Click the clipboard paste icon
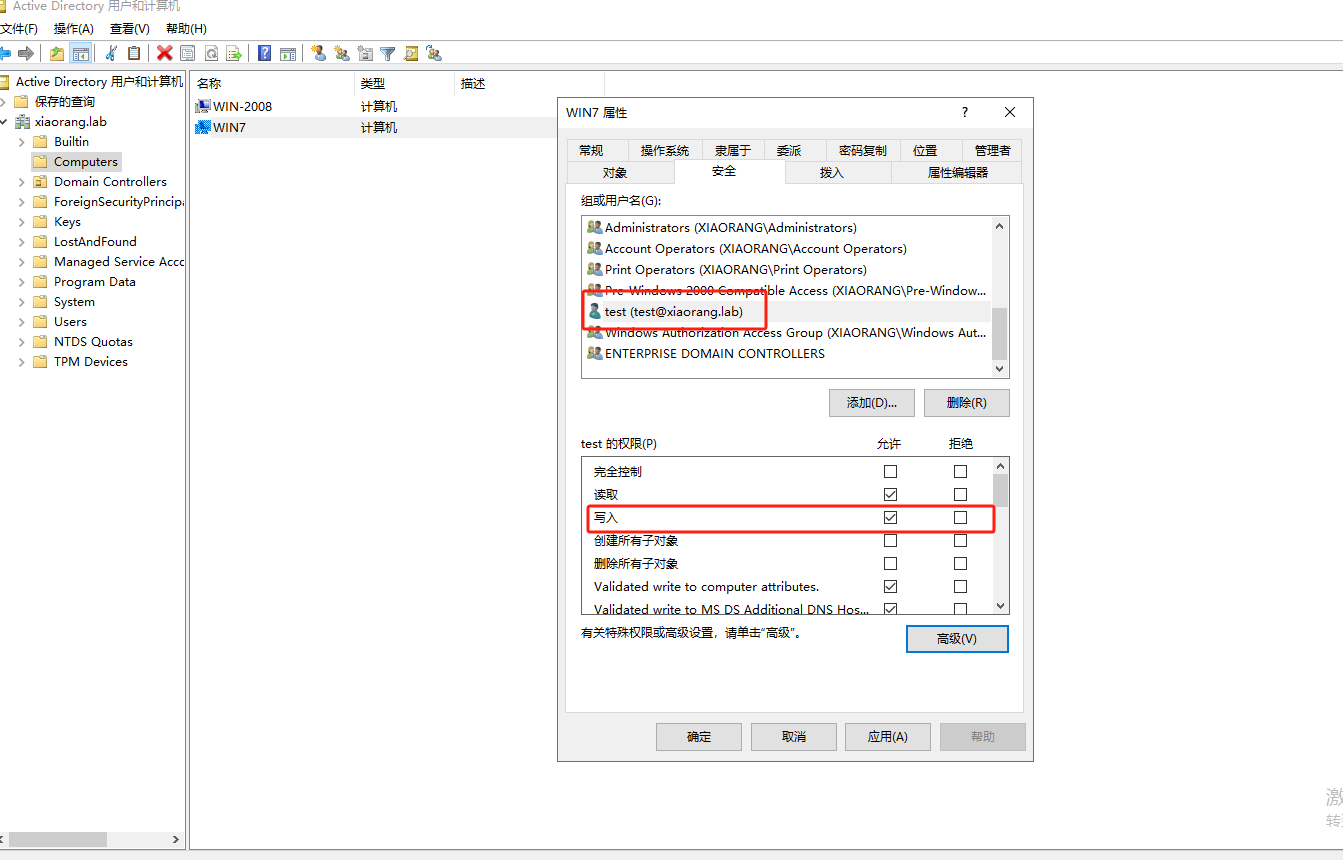Viewport: 1343px width, 860px height. [x=134, y=53]
